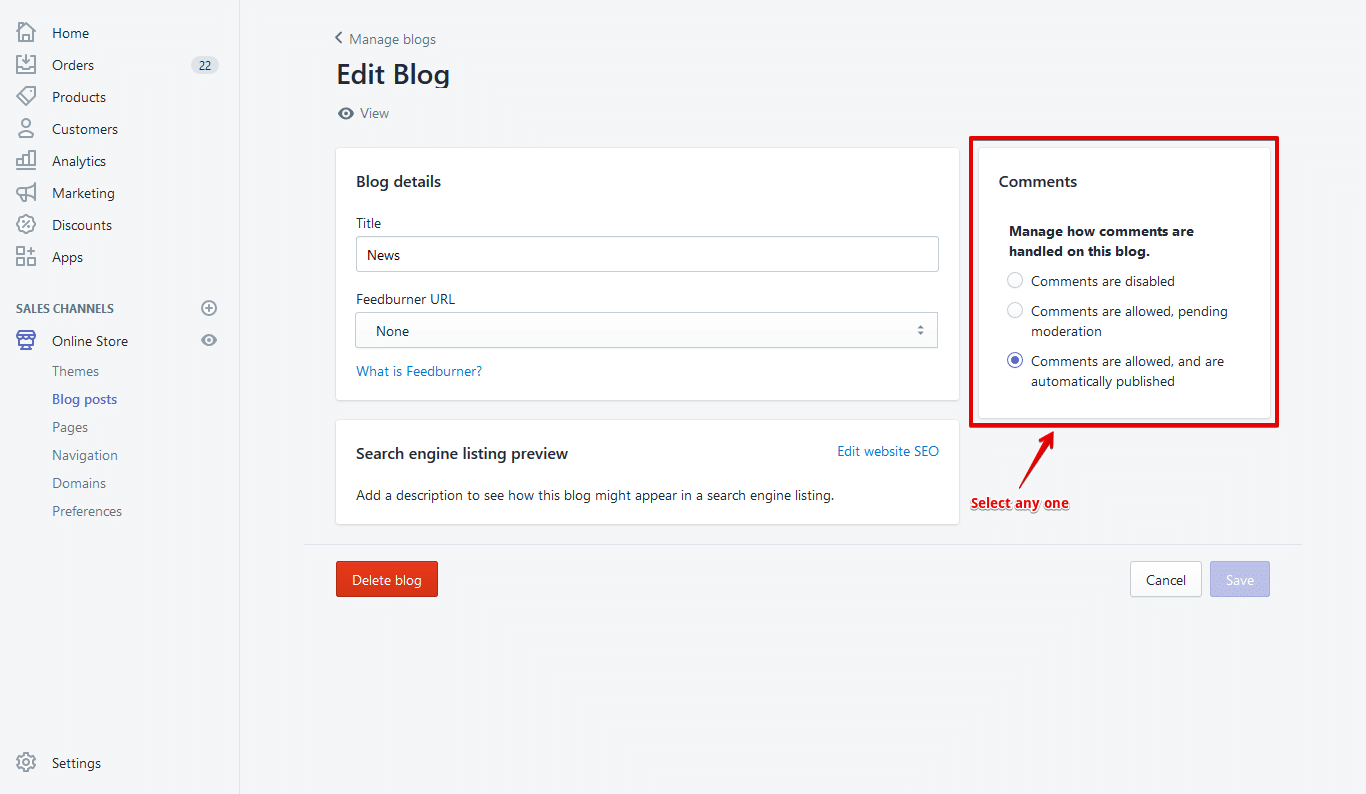This screenshot has width=1366, height=794.
Task: Select 'Comments are allowed, and are automatically published'
Action: (1015, 360)
